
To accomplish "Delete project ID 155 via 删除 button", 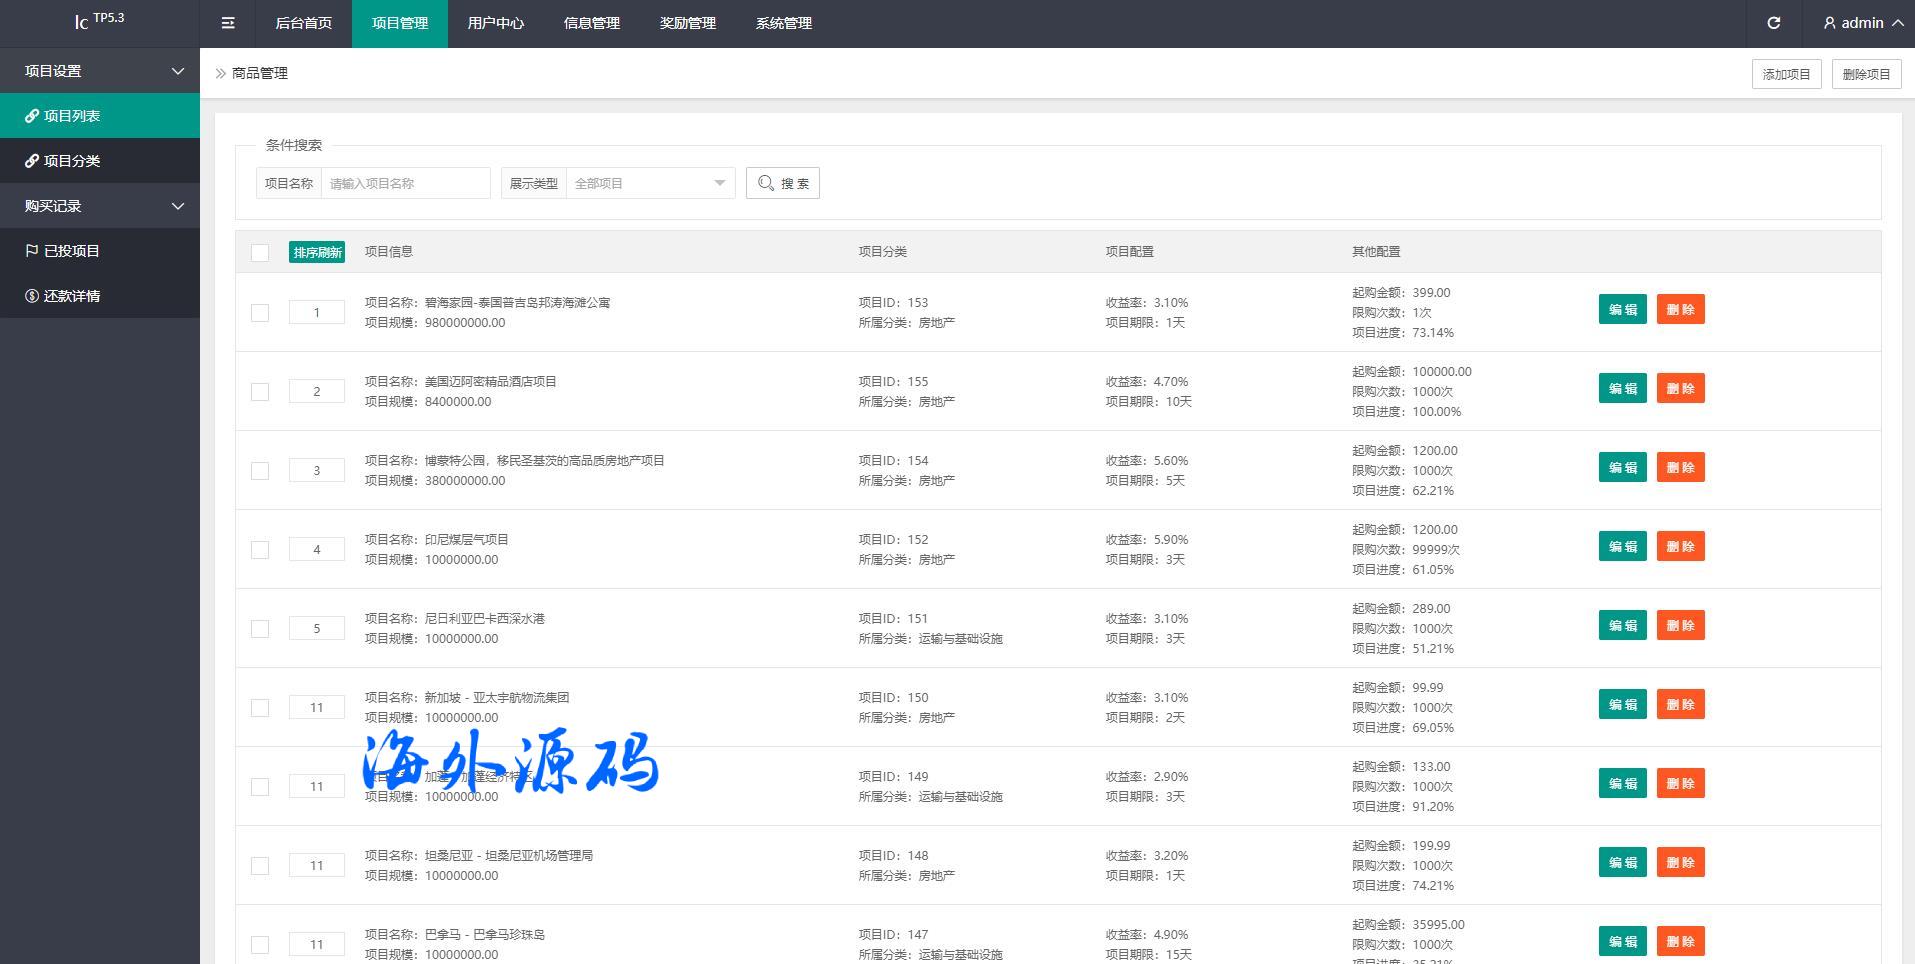I will pyautogui.click(x=1680, y=388).
